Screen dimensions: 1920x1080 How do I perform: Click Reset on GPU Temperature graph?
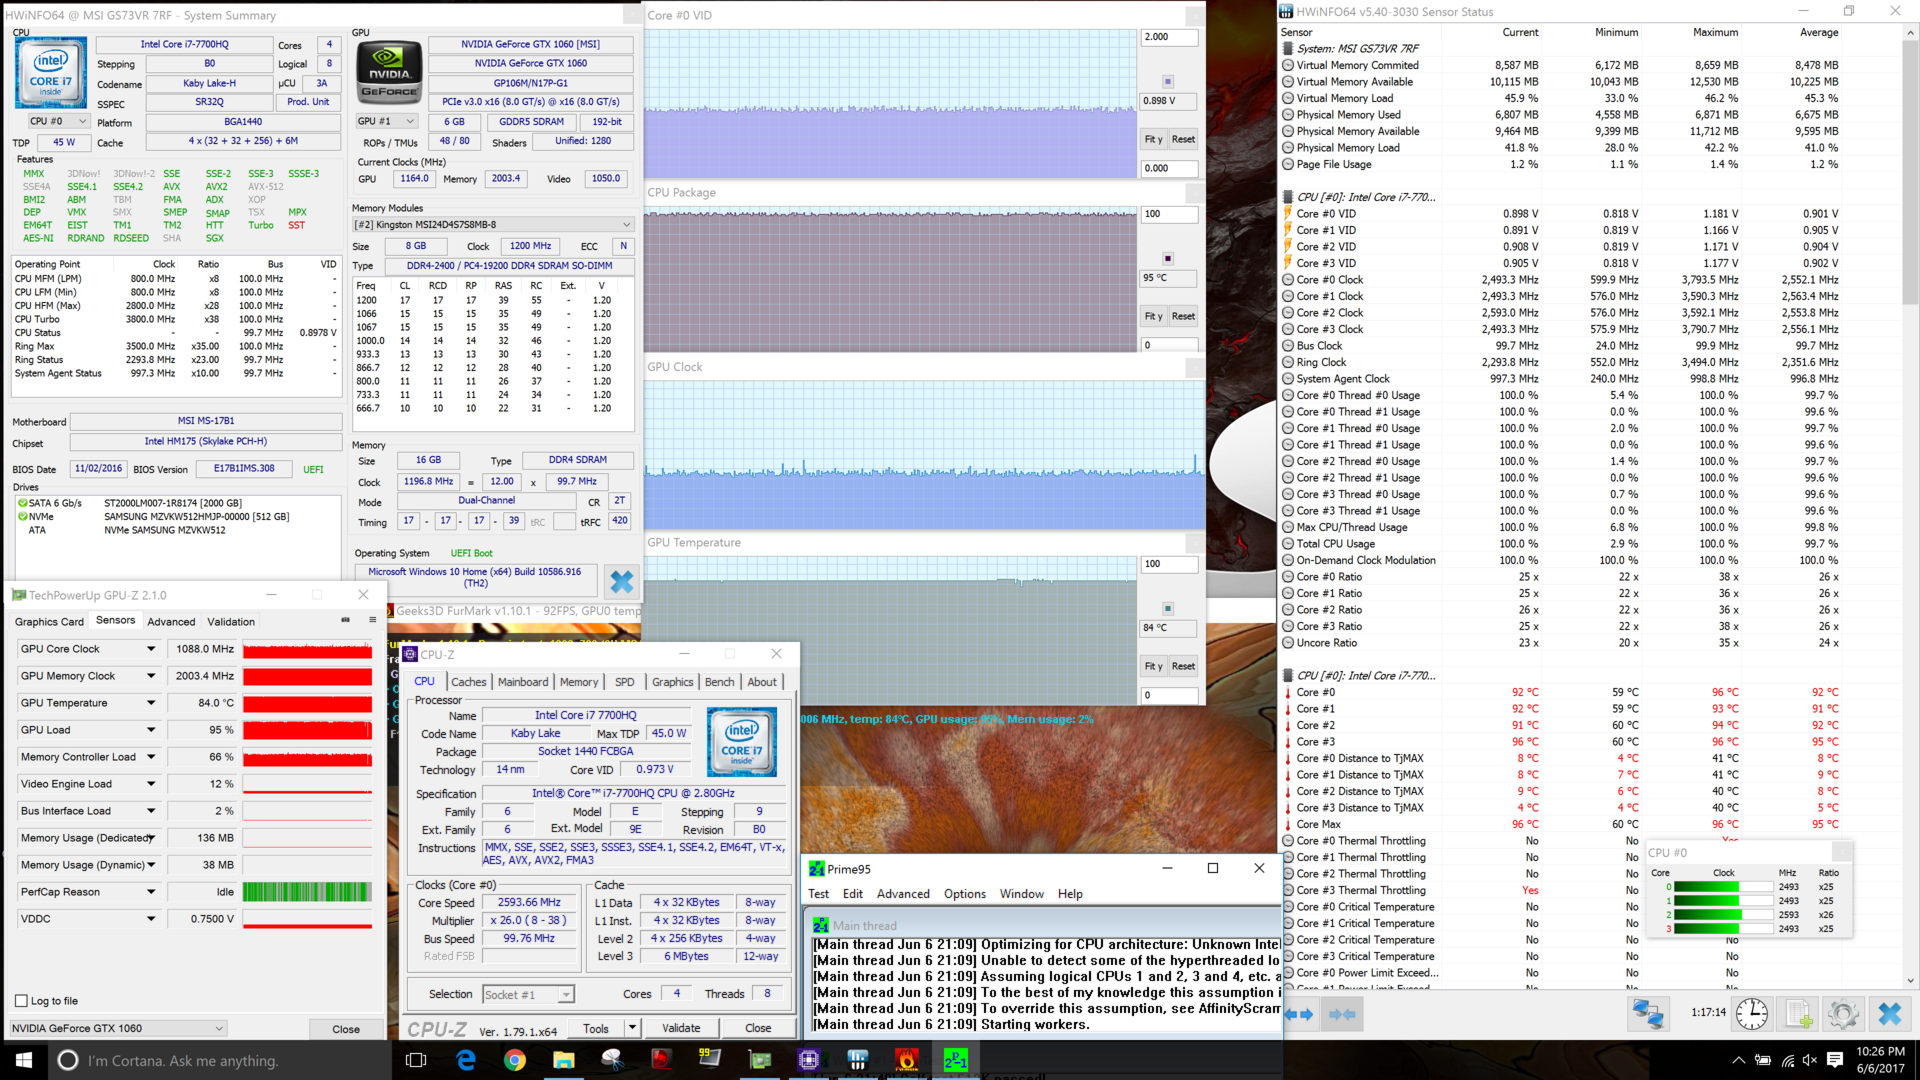[1183, 666]
